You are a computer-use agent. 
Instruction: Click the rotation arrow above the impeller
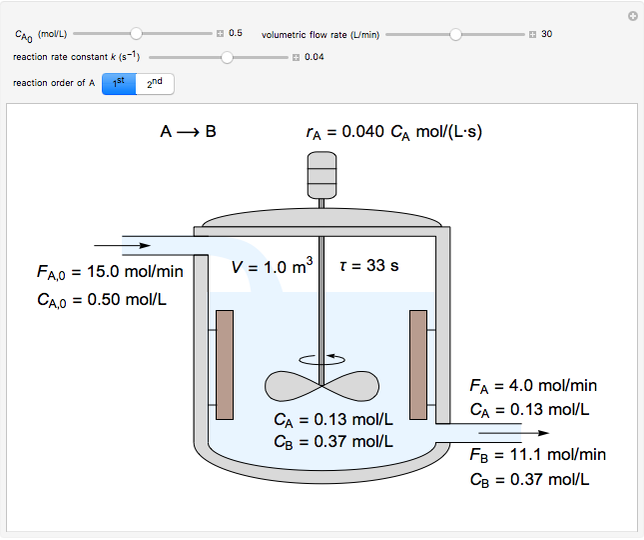pyautogui.click(x=321, y=355)
